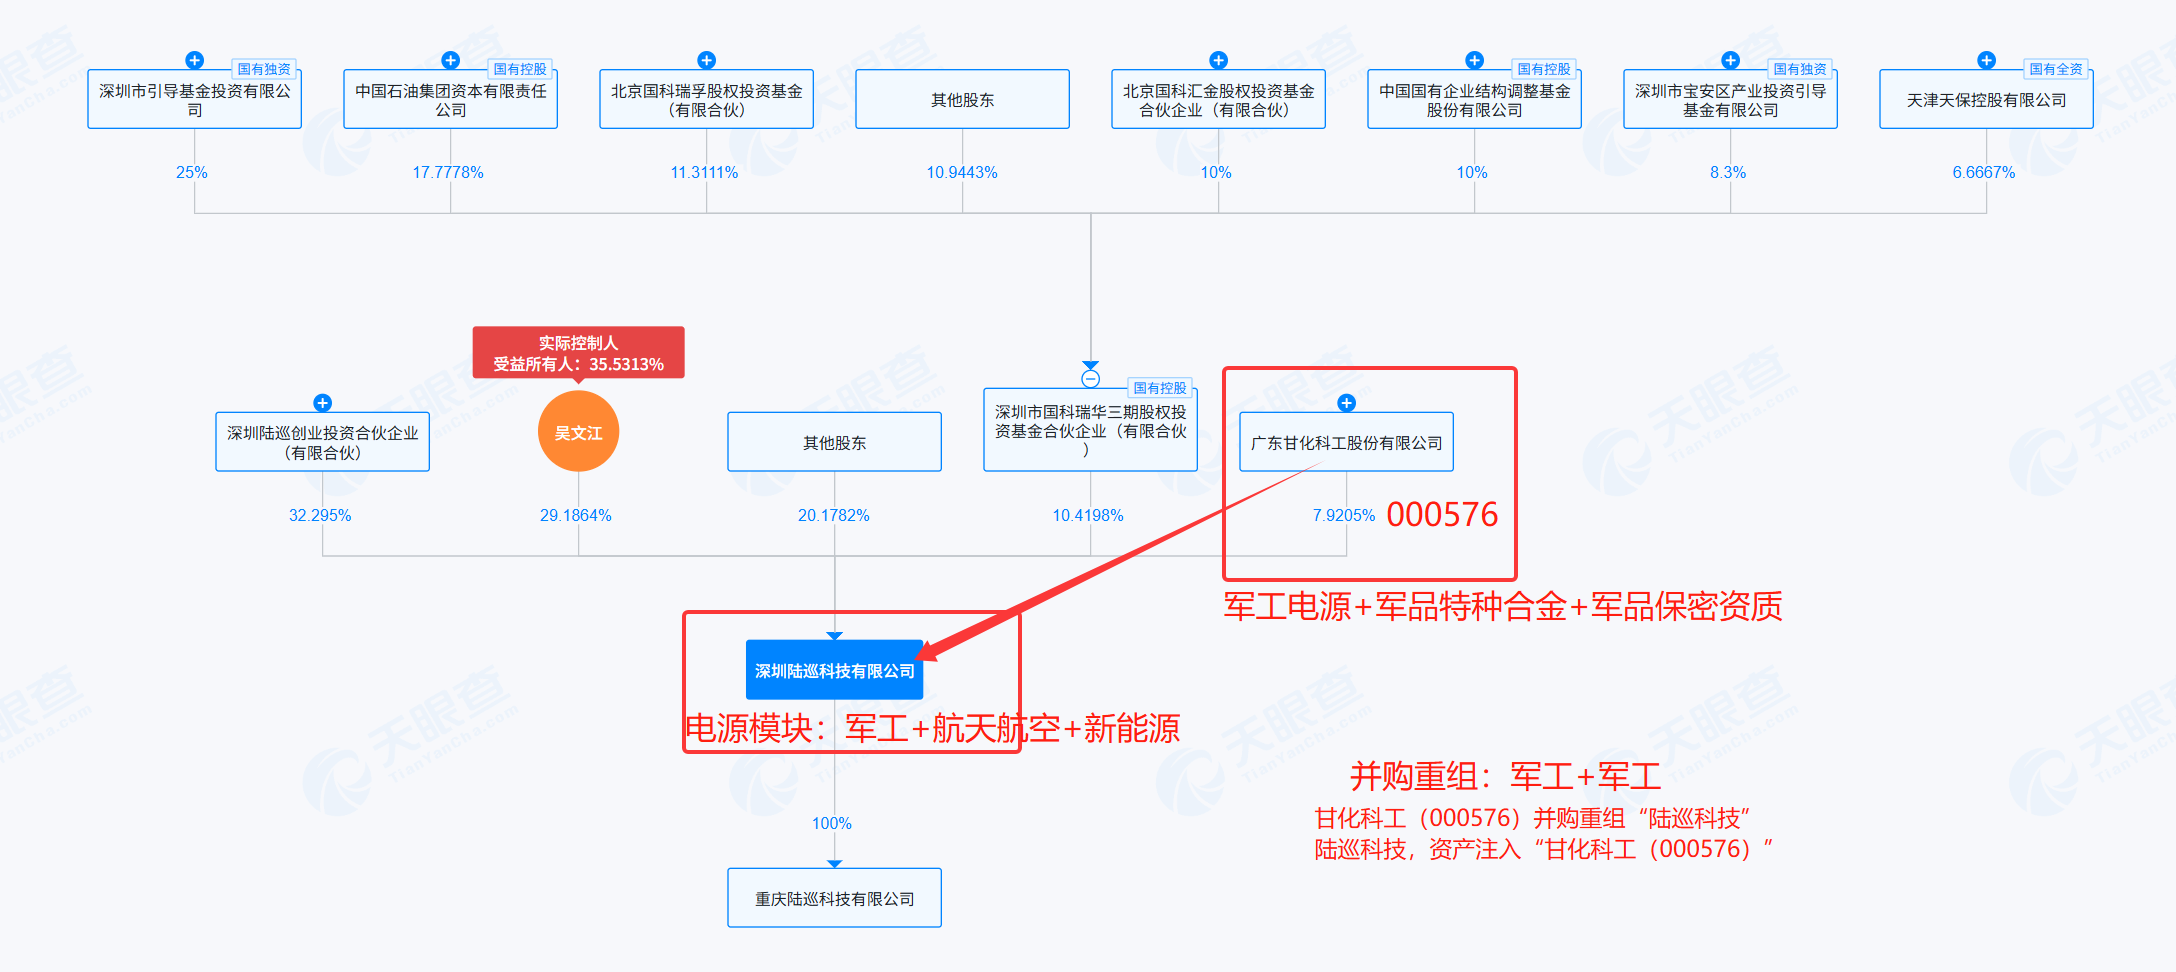Image resolution: width=2176 pixels, height=972 pixels.
Task: Expand 中国石油集团资本有限责任公司 plus icon
Action: pos(451,60)
